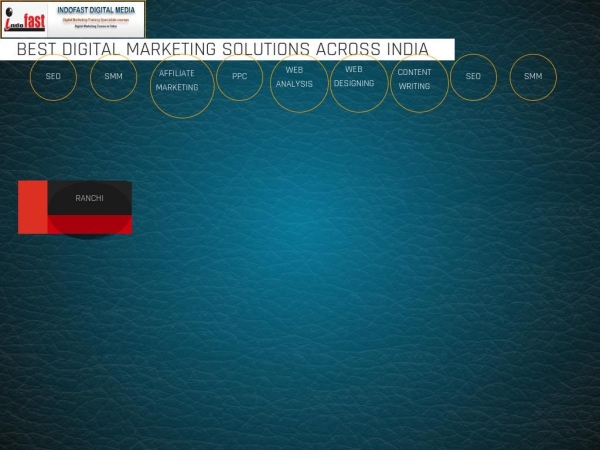Open the SMM circle next to Affiliate Marketing

click(x=113, y=77)
